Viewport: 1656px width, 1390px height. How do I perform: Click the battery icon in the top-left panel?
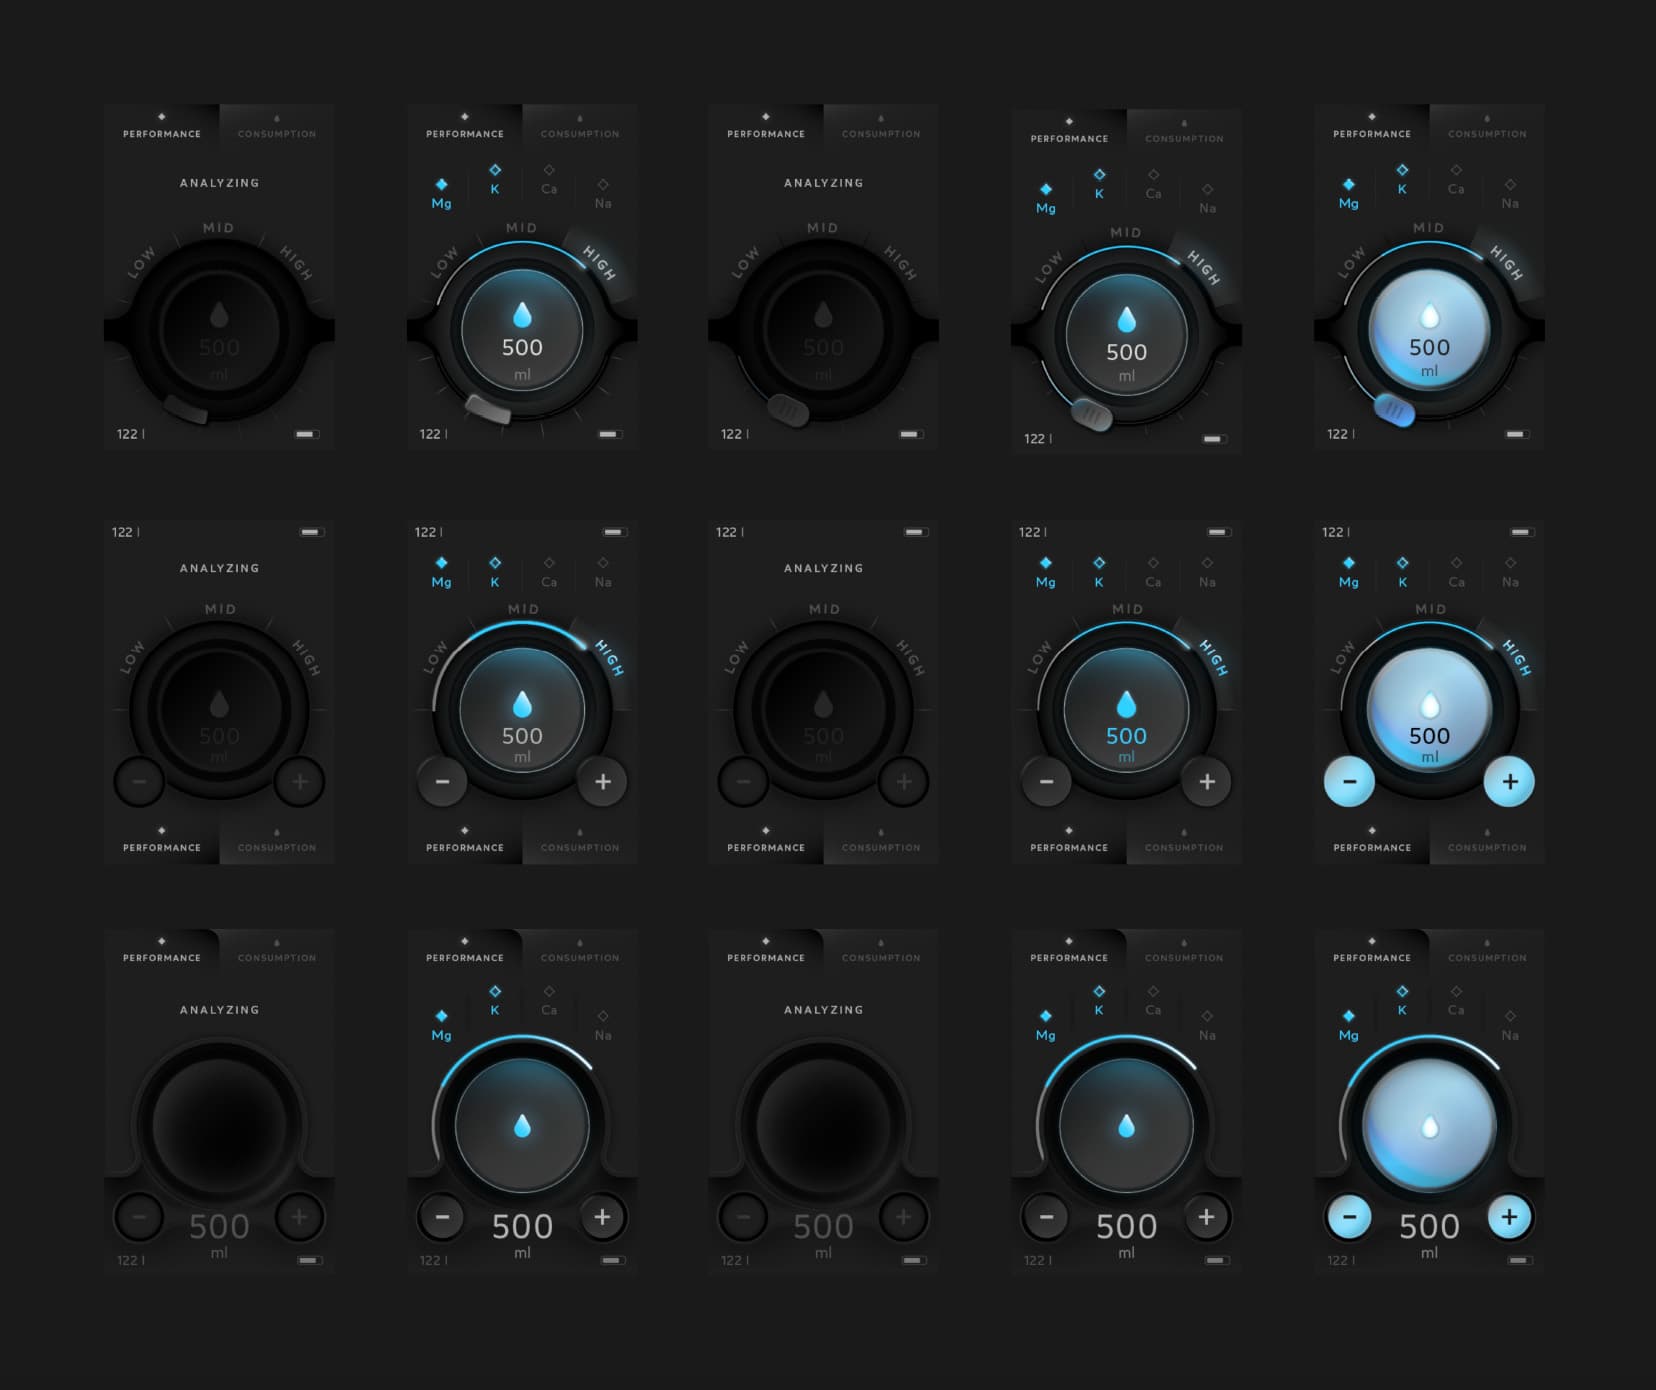(x=306, y=434)
